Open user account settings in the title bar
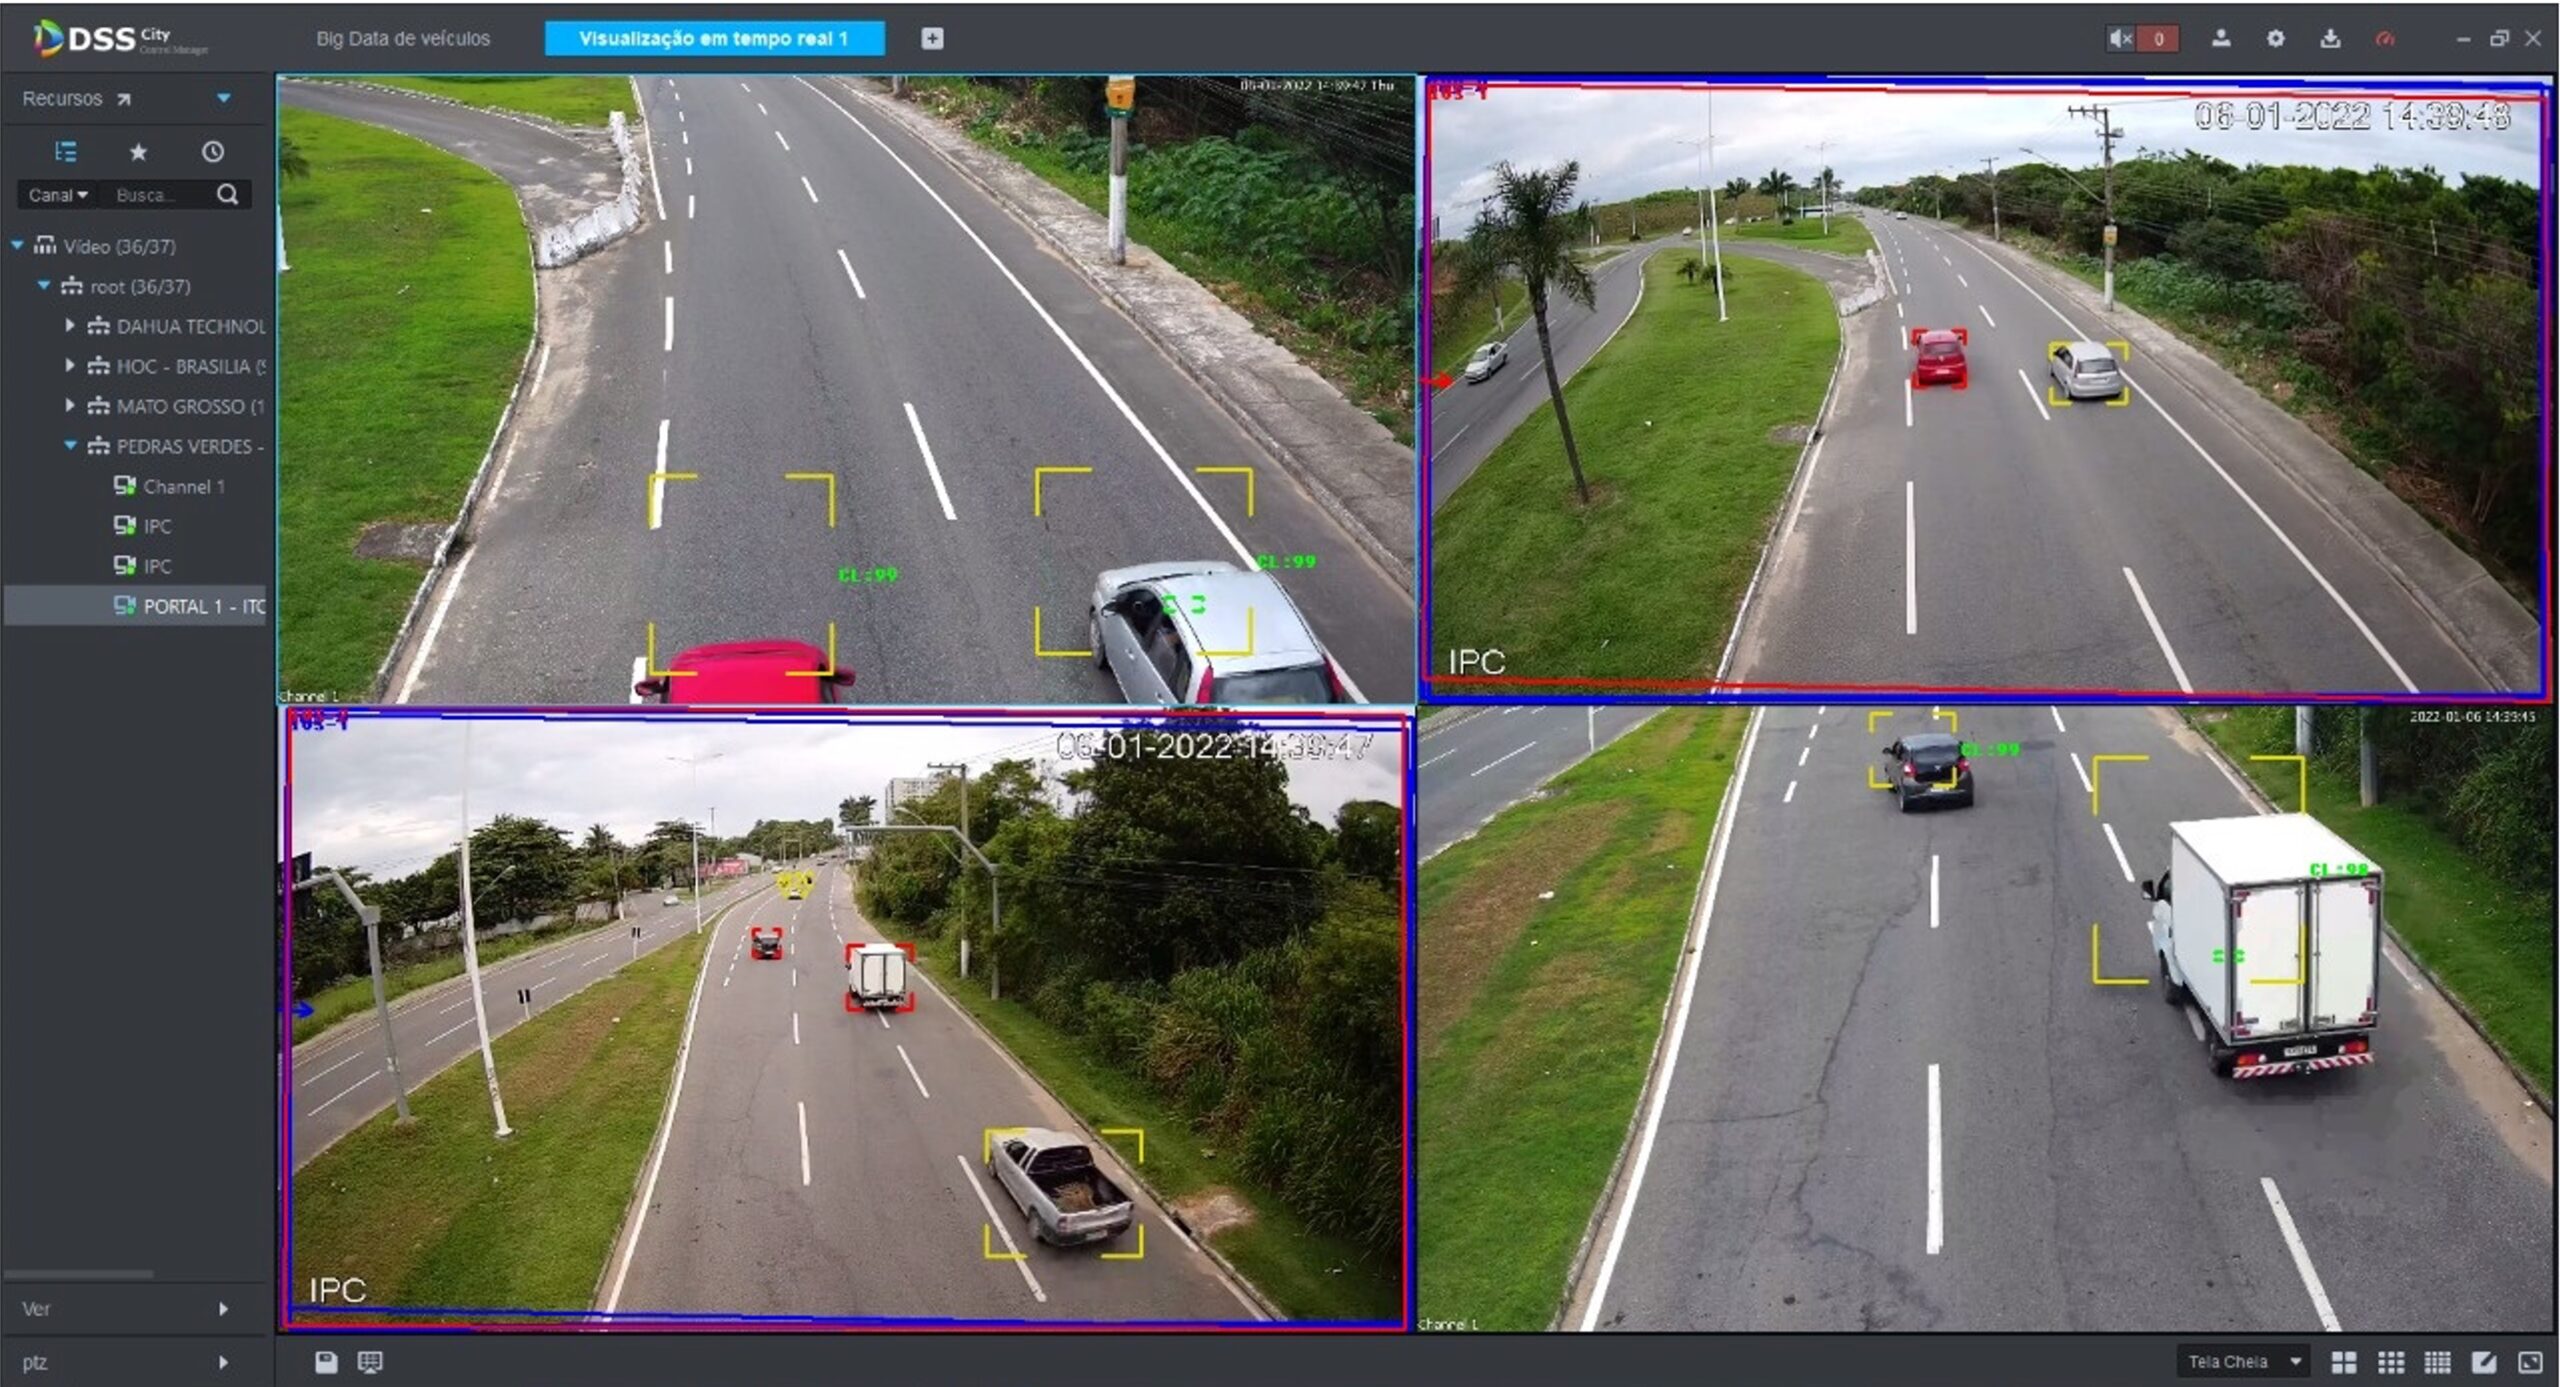Viewport: 2560px width, 1387px height. (x=2222, y=38)
